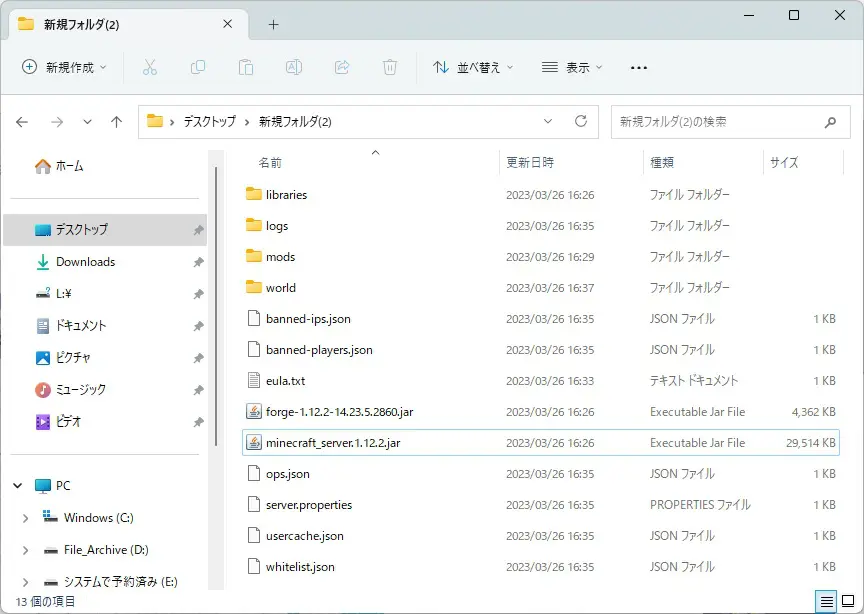864x614 pixels.
Task: Click the Delete trash can icon
Action: (x=390, y=67)
